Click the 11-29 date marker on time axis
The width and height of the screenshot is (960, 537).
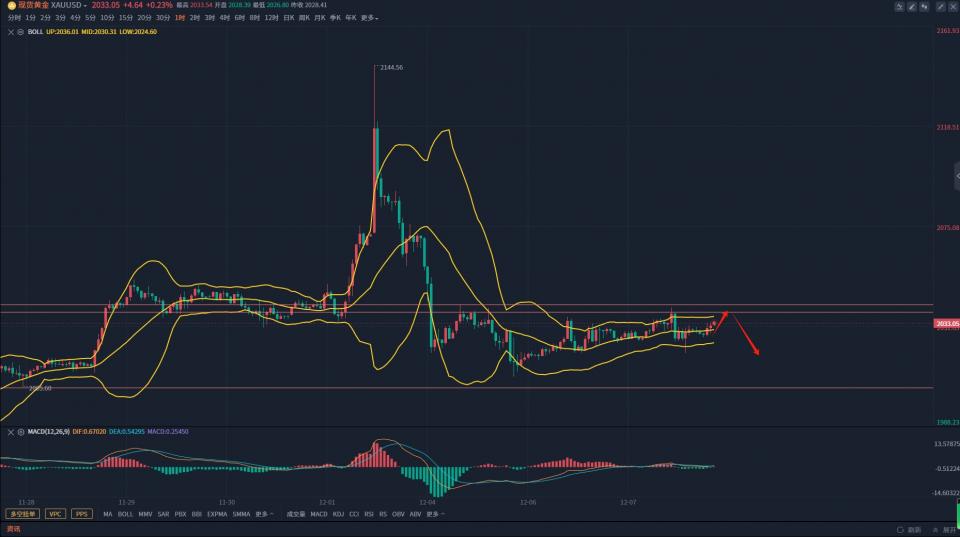click(126, 502)
